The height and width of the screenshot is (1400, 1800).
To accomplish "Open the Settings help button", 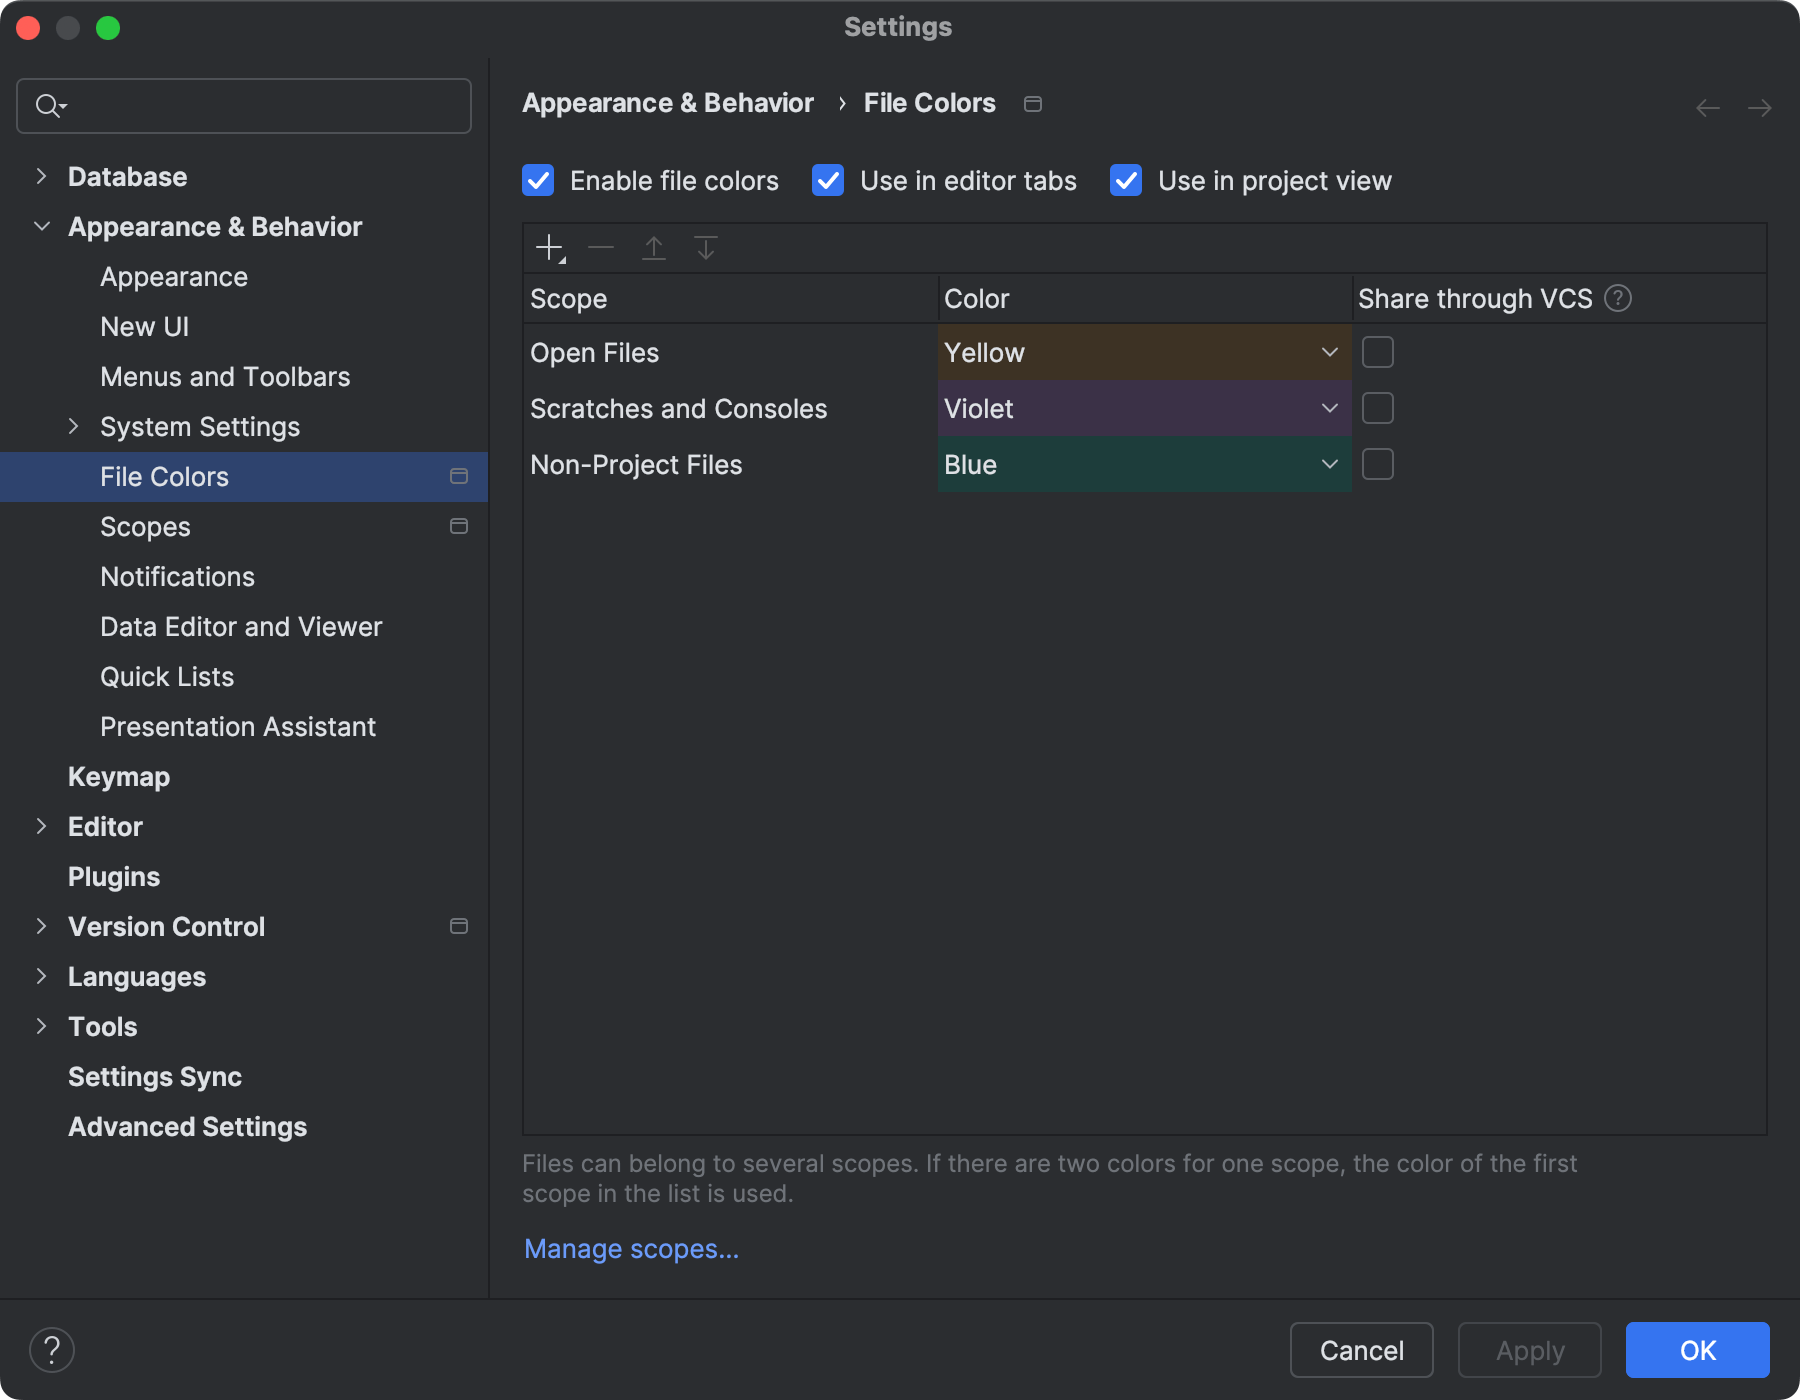I will 52,1350.
